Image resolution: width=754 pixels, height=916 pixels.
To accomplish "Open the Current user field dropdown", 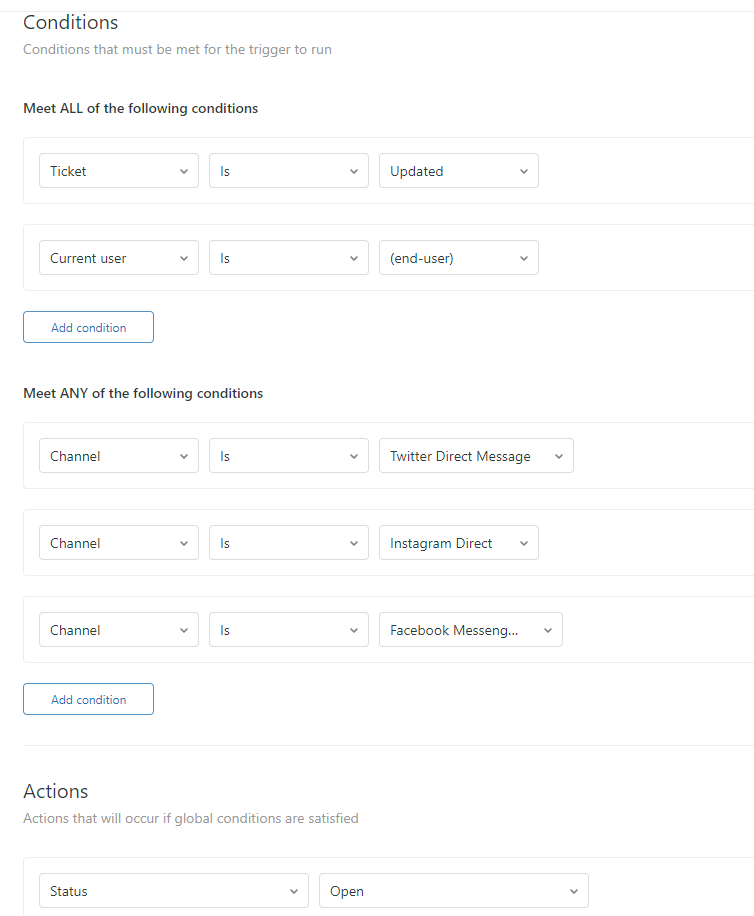I will tap(118, 258).
